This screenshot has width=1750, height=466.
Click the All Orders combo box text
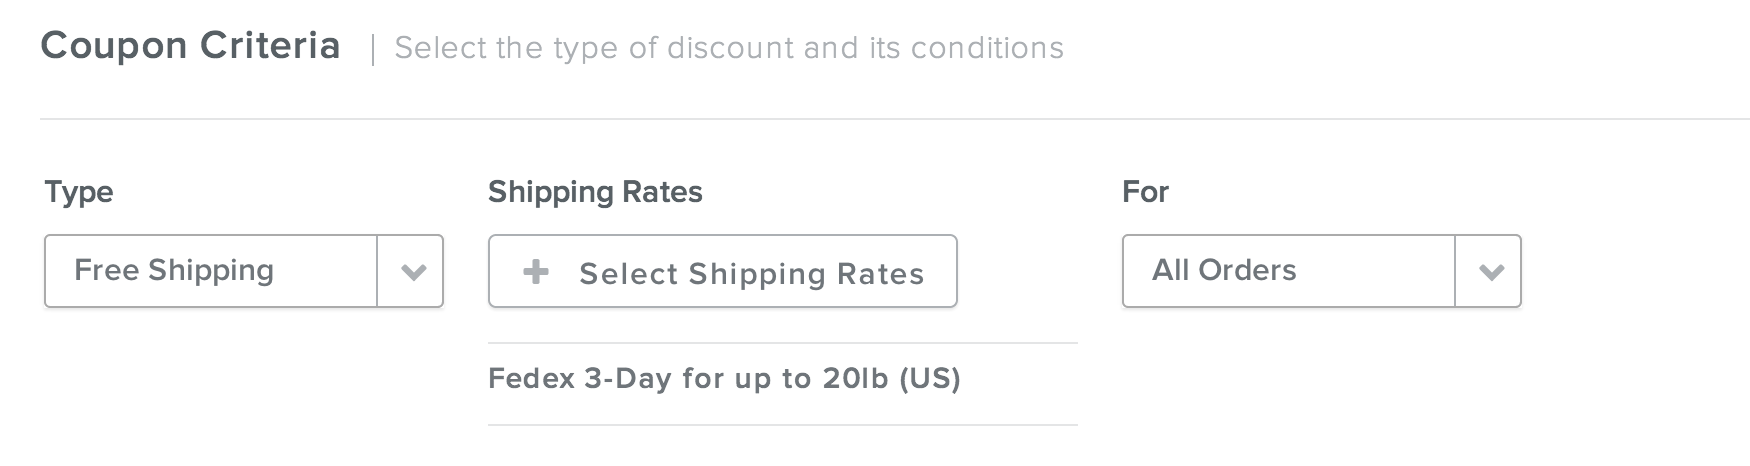(1224, 270)
